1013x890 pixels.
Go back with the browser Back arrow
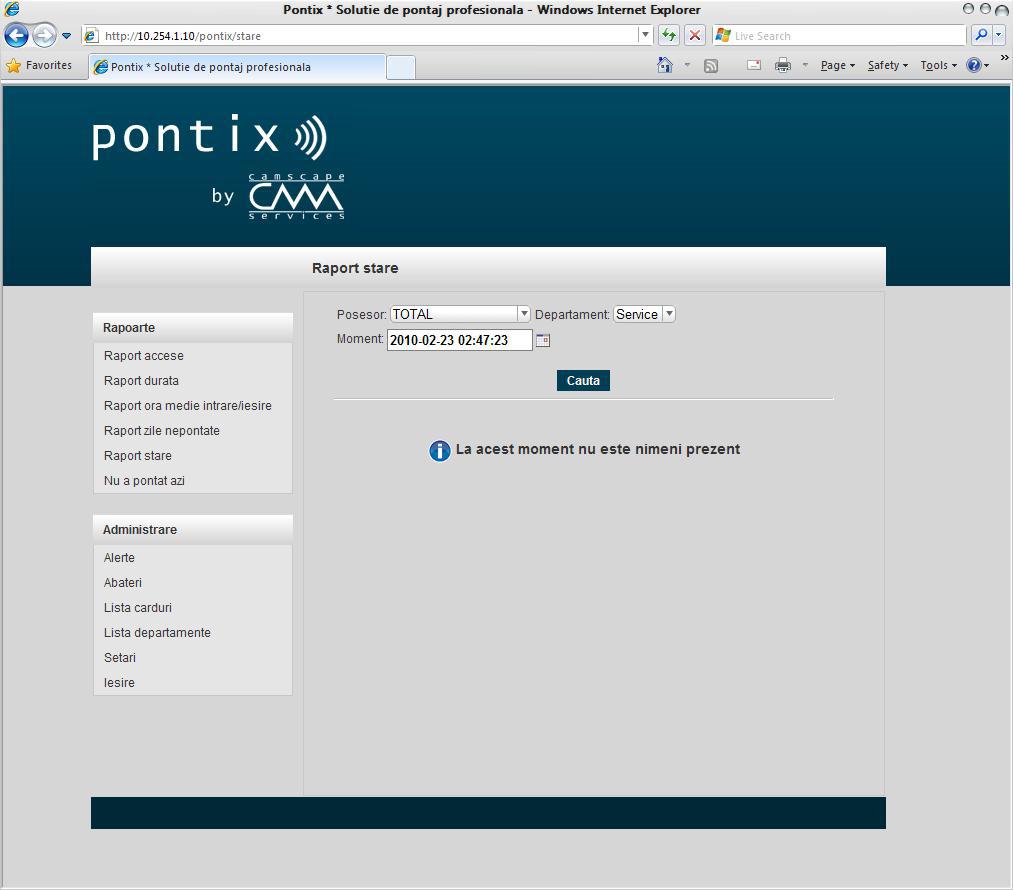click(x=16, y=36)
